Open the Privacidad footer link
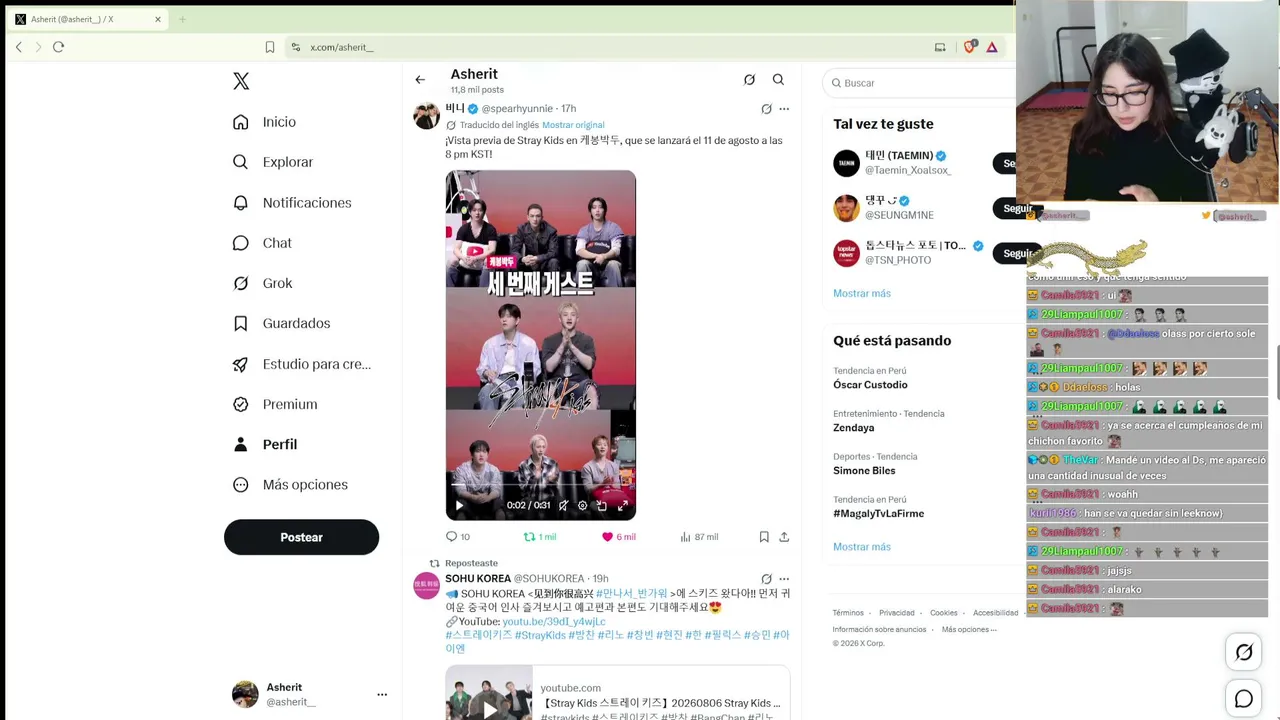 pos(897,613)
